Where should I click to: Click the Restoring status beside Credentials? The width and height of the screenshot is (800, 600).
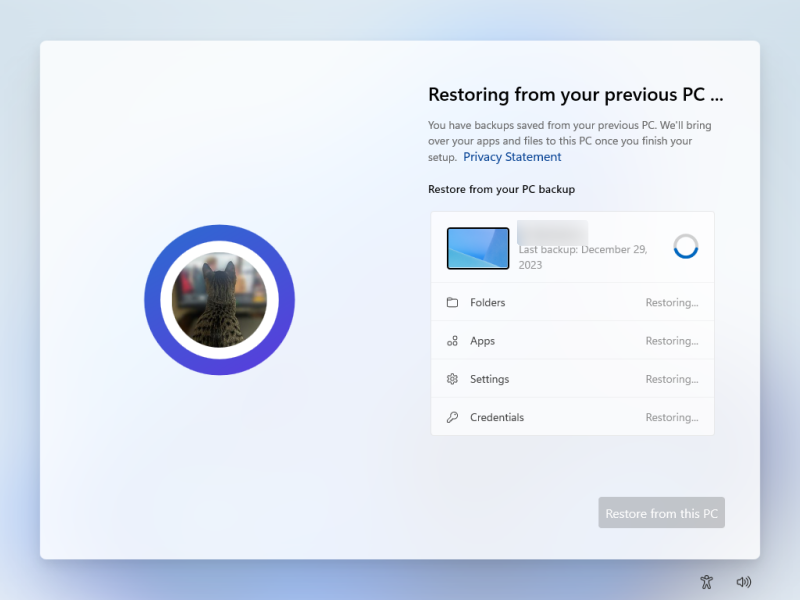click(671, 417)
